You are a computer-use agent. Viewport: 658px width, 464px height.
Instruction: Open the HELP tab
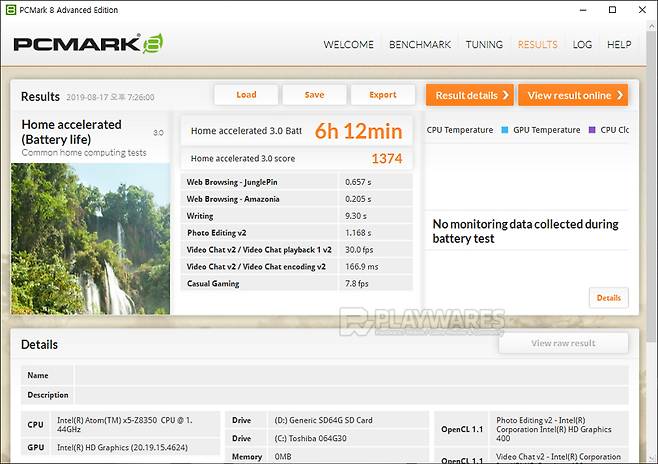click(x=619, y=45)
